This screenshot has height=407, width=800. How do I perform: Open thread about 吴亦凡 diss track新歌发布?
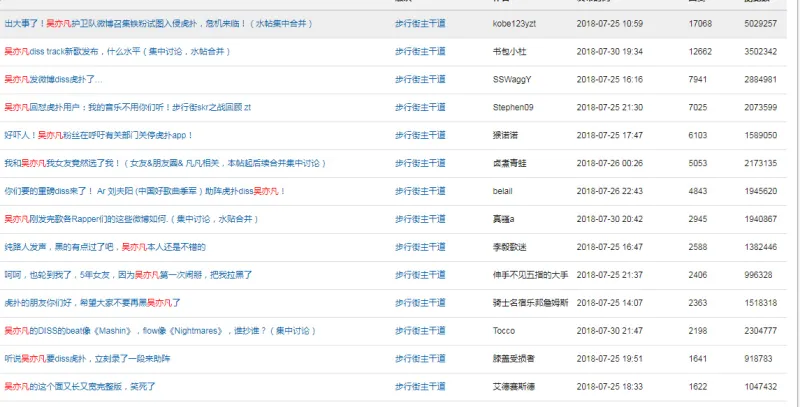(x=120, y=50)
